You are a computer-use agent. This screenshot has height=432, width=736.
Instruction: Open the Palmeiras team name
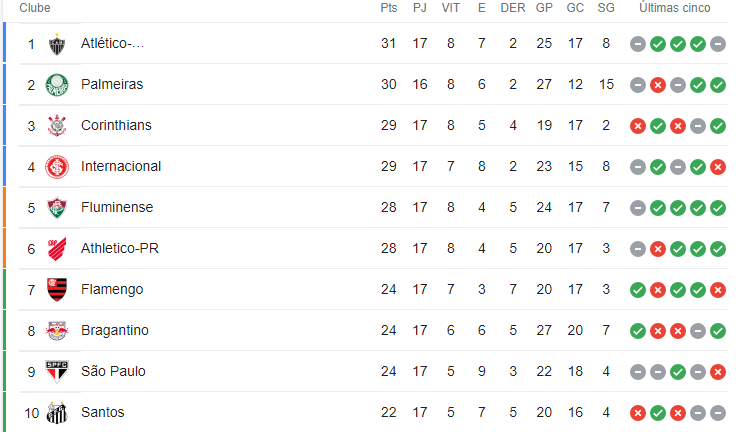click(x=112, y=85)
